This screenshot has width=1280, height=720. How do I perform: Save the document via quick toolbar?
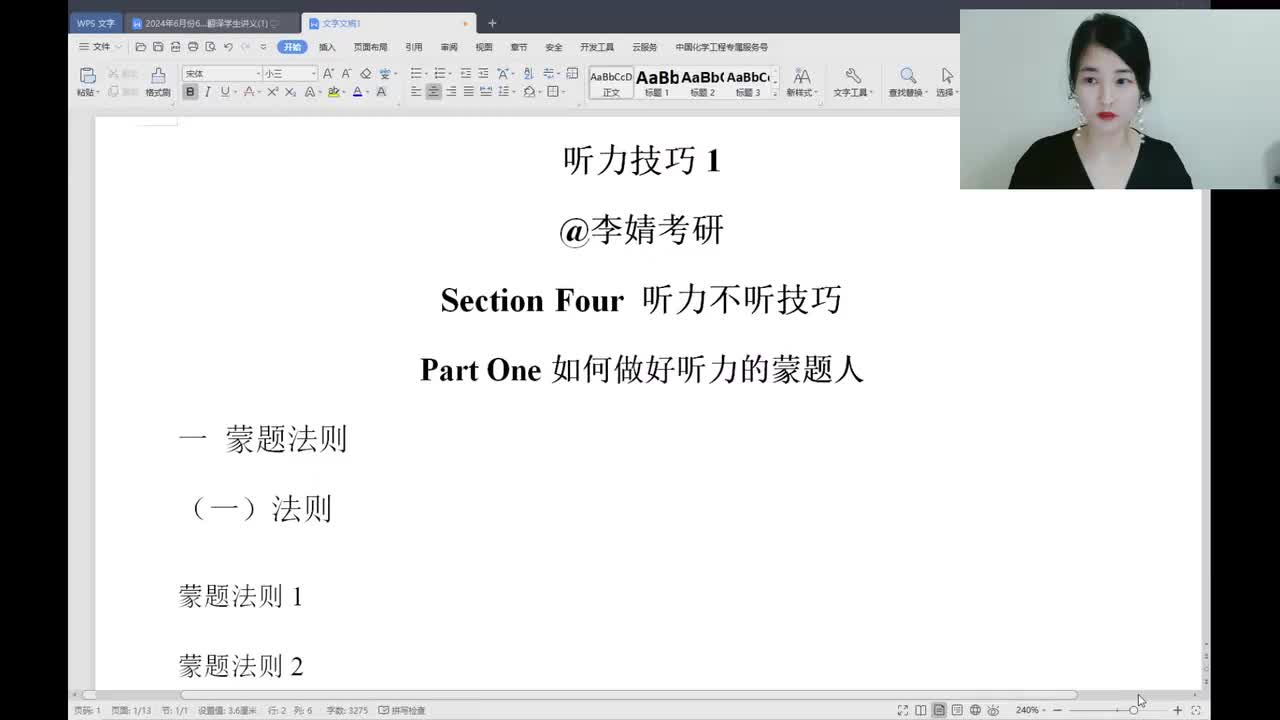[158, 47]
